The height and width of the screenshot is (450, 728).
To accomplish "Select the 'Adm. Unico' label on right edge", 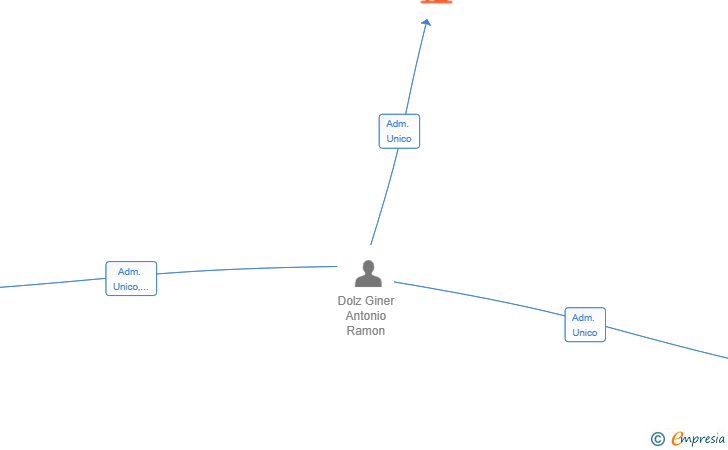I will [585, 325].
